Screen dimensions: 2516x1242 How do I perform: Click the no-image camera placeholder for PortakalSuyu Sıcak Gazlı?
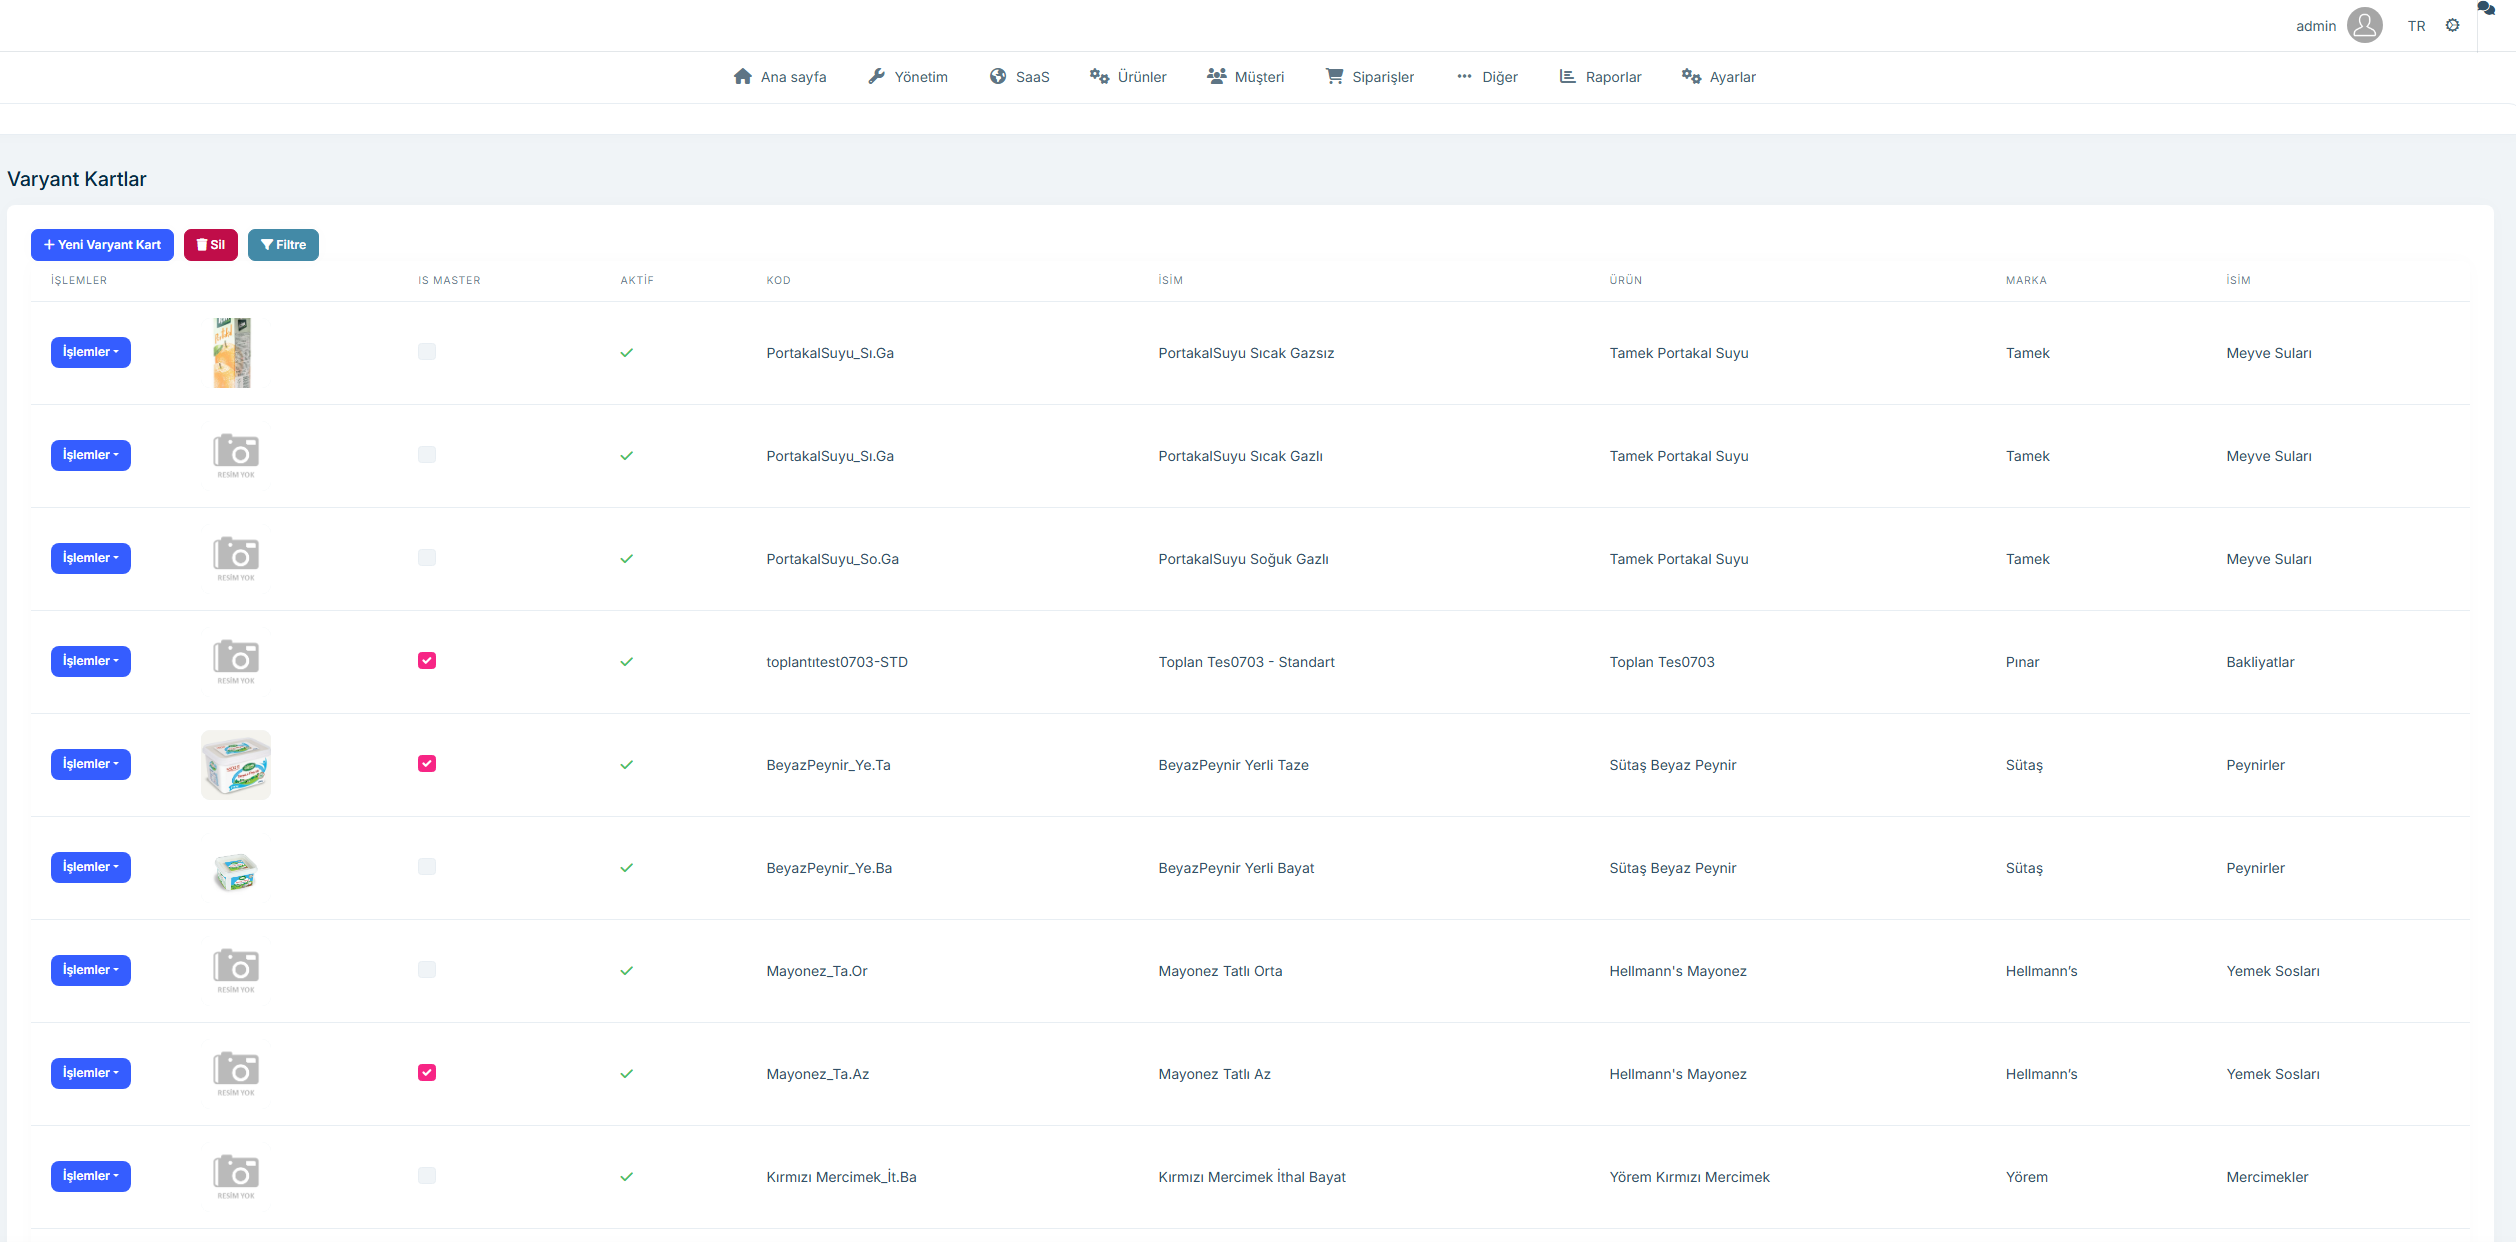(x=236, y=455)
